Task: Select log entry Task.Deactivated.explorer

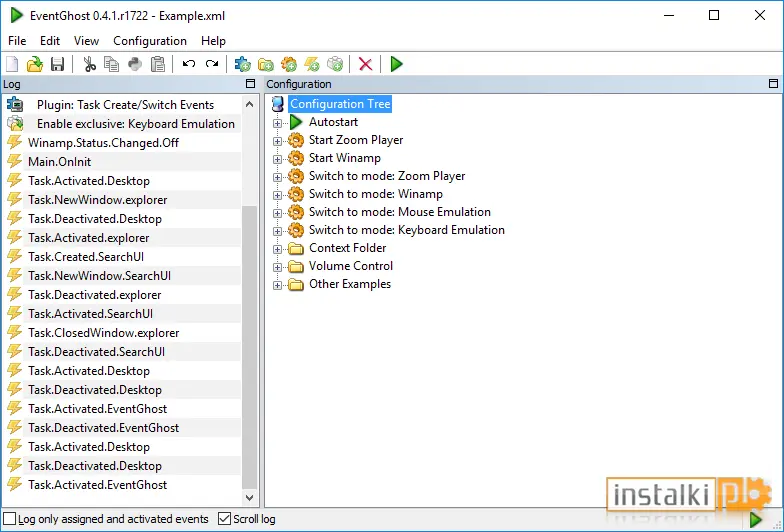Action: 94,295
